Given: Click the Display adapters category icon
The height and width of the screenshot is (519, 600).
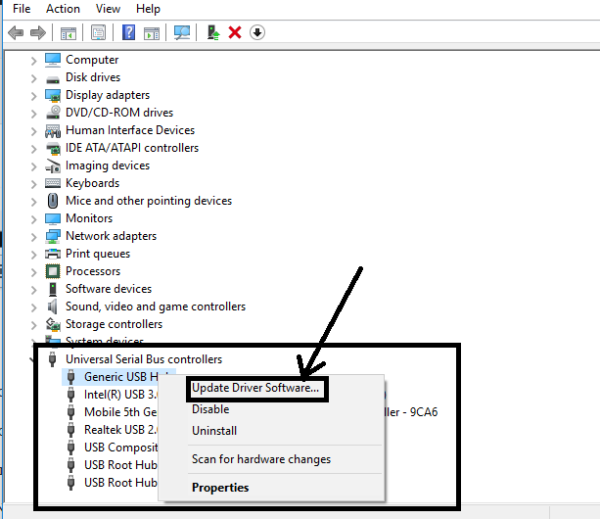Looking at the screenshot, I should point(53,95).
